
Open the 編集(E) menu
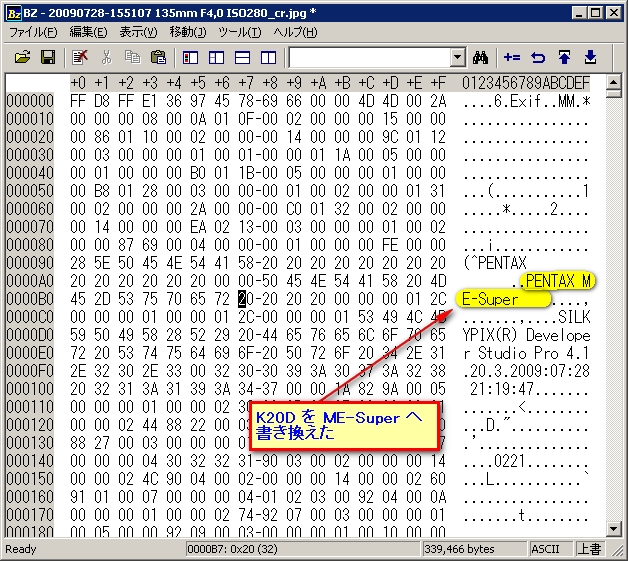click(88, 32)
